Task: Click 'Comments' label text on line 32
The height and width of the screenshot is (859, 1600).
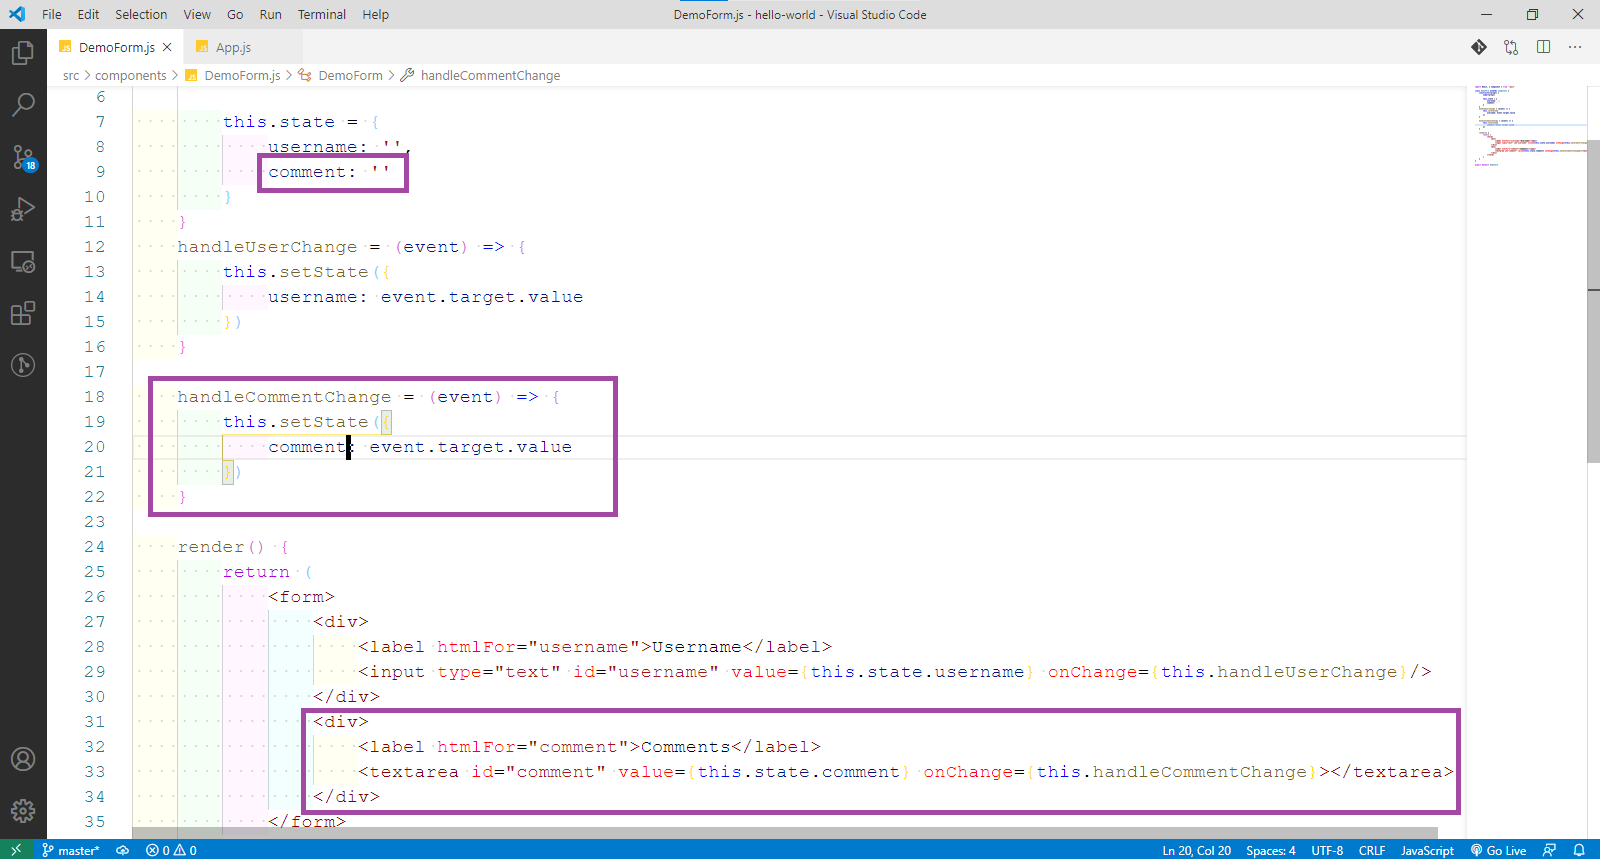Action: pyautogui.click(x=686, y=747)
